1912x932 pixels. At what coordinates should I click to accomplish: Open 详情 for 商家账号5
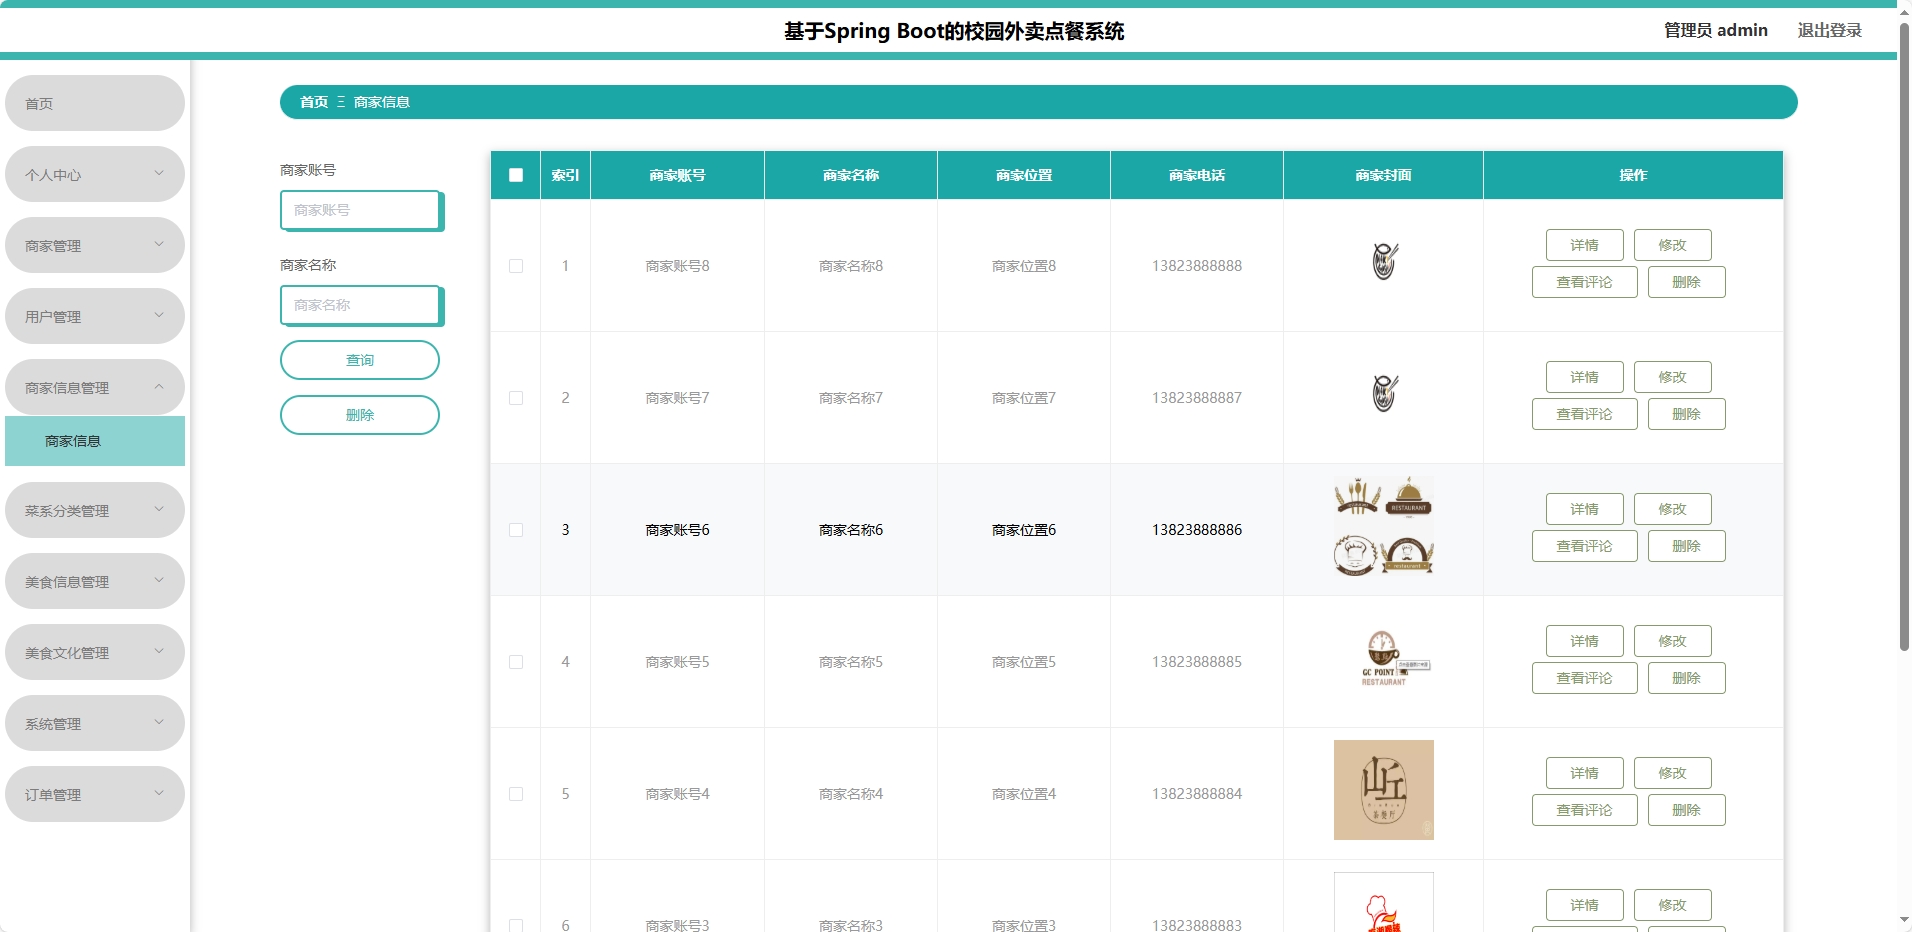click(x=1584, y=641)
